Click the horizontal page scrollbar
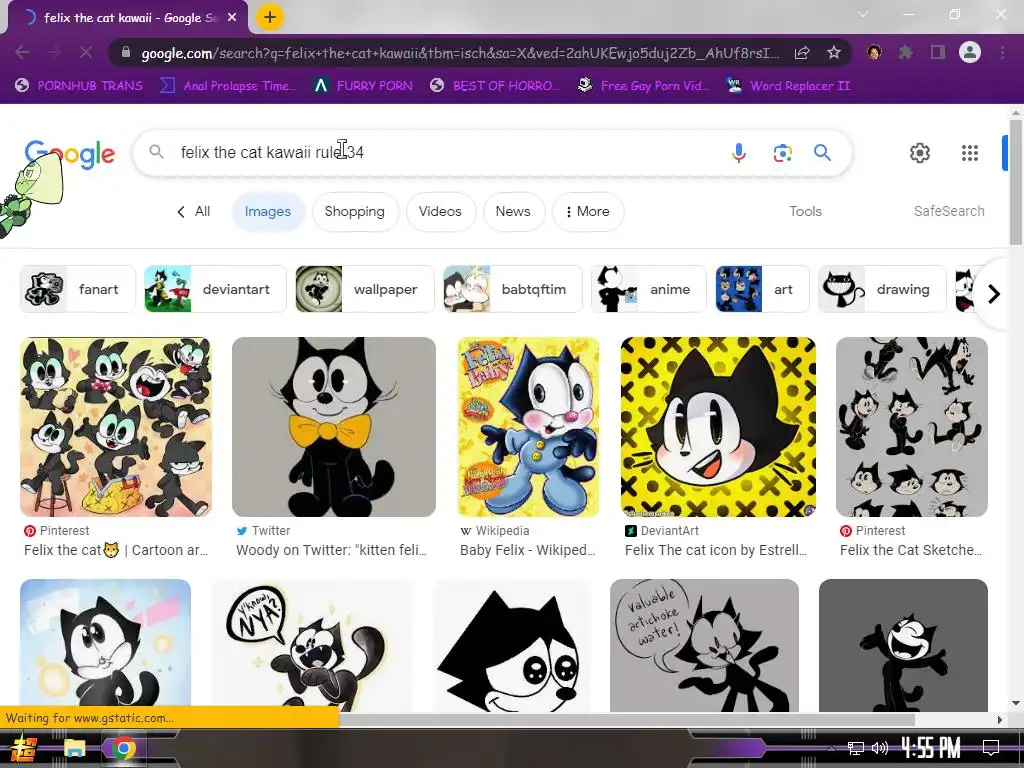 [627, 720]
